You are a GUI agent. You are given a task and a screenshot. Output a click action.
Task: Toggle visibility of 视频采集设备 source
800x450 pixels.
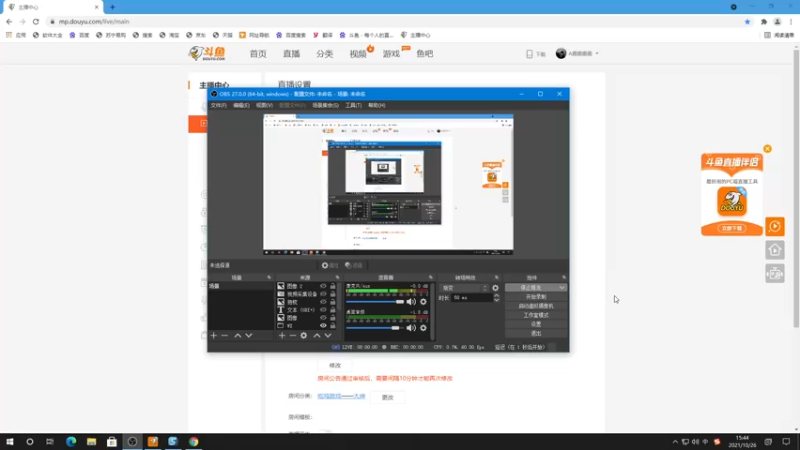point(323,294)
